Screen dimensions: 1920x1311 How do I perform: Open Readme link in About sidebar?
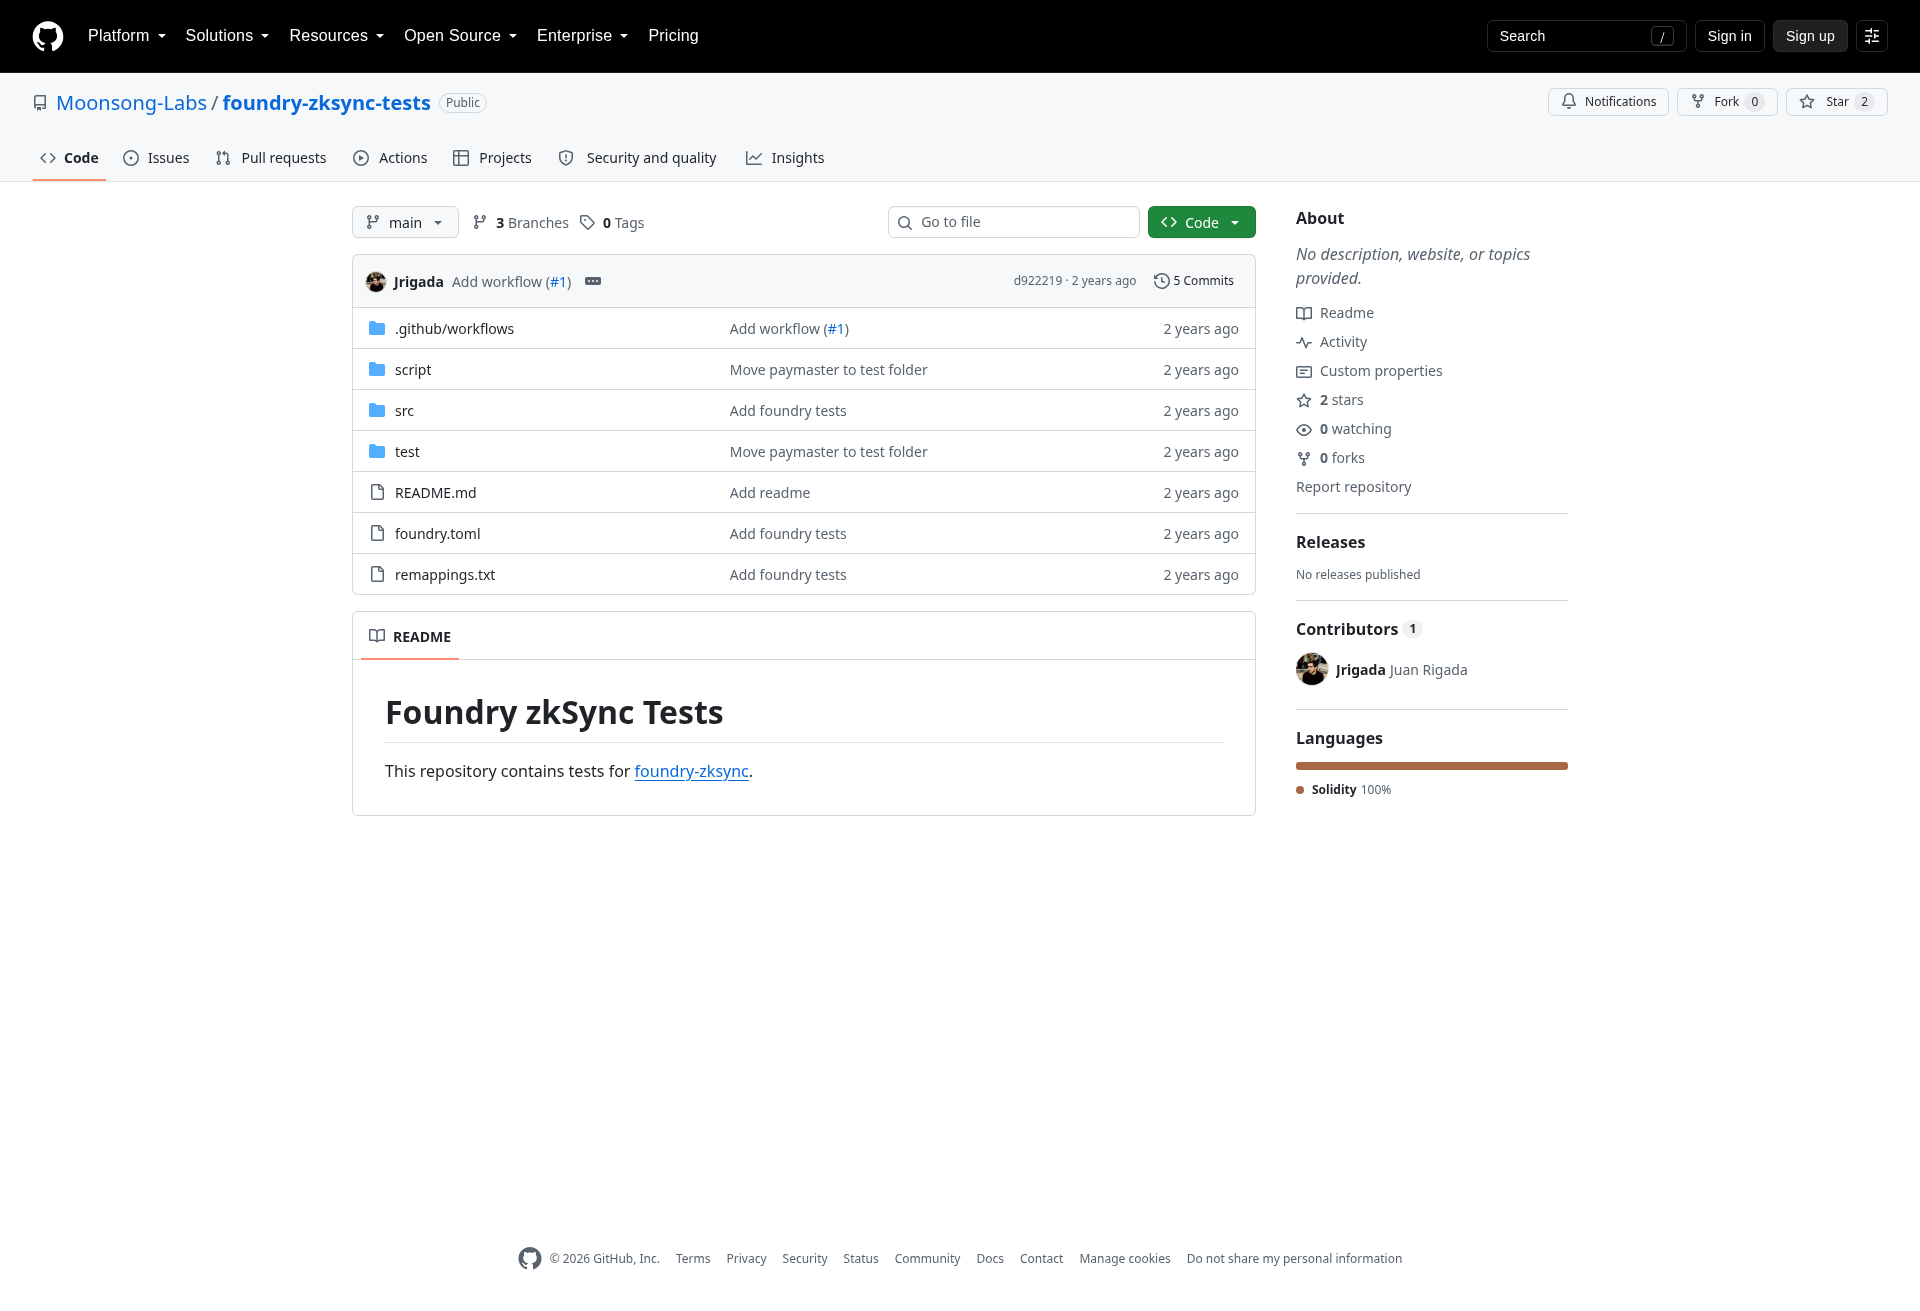1335,313
